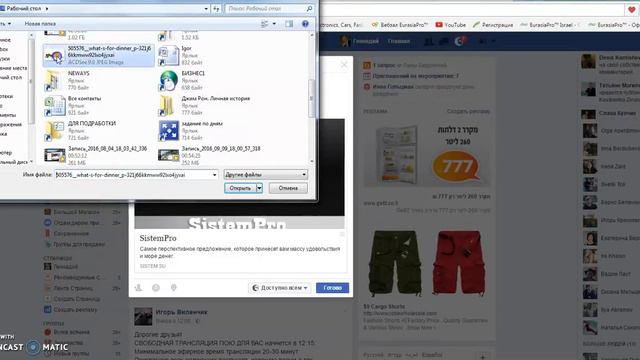Click the 'Отмена' button
This screenshot has width=640, height=360.
[x=288, y=188]
